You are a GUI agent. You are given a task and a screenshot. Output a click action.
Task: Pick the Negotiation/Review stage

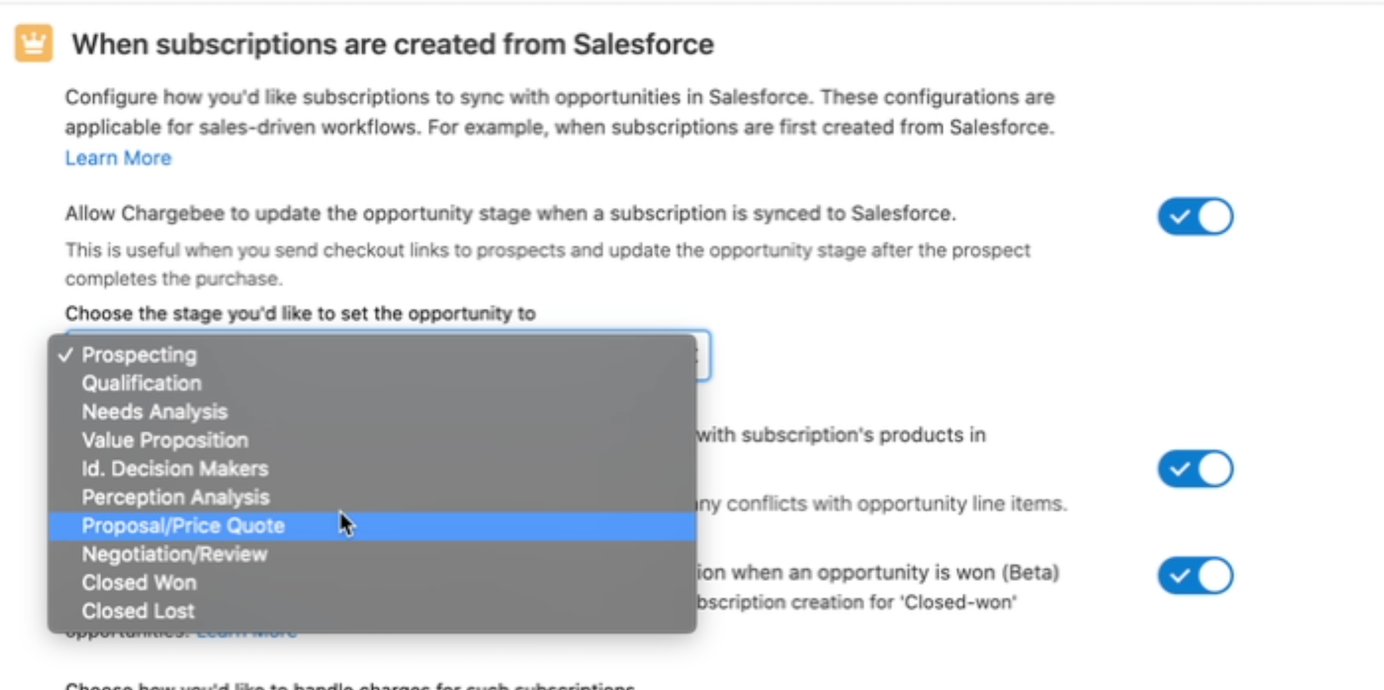tap(174, 554)
